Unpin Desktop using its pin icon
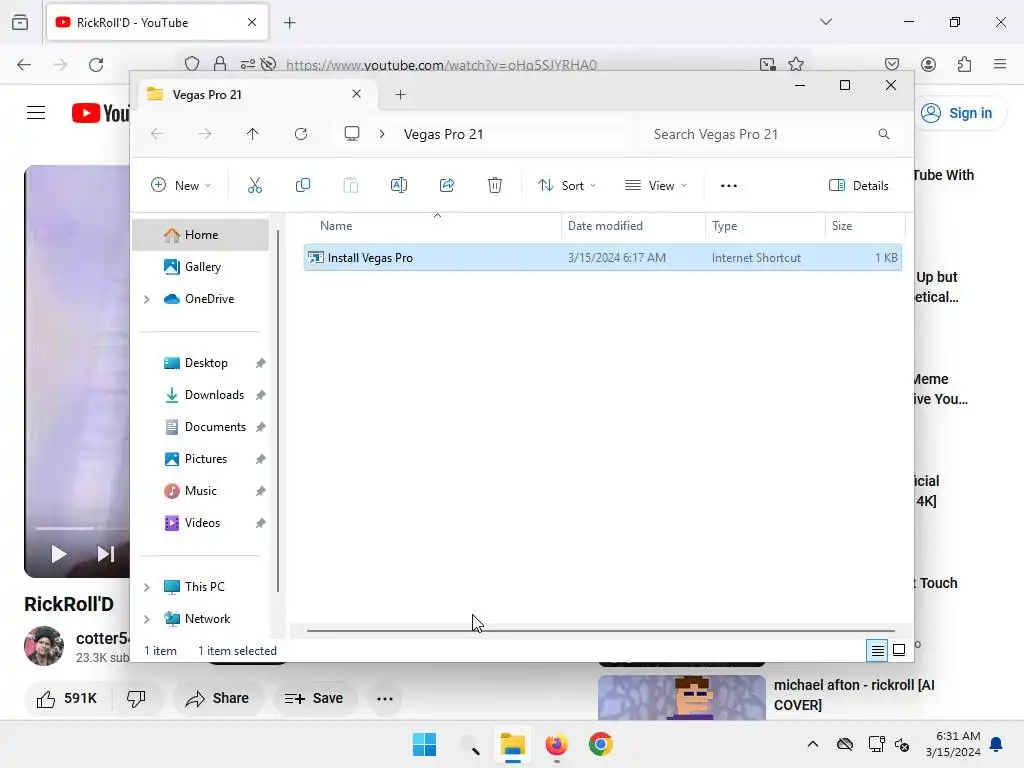Image resolution: width=1024 pixels, height=768 pixels. pyautogui.click(x=261, y=363)
